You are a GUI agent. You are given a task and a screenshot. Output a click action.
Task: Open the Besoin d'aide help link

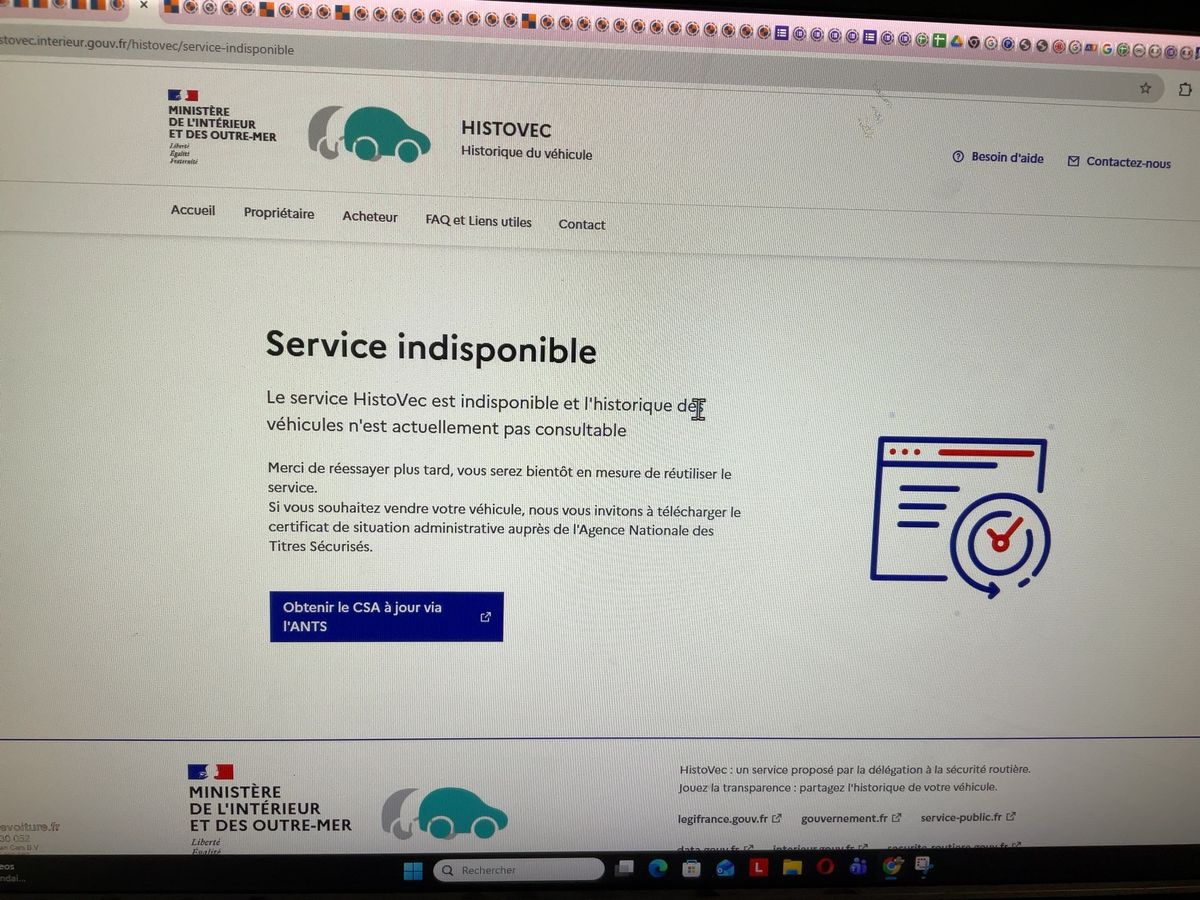[x=998, y=157]
